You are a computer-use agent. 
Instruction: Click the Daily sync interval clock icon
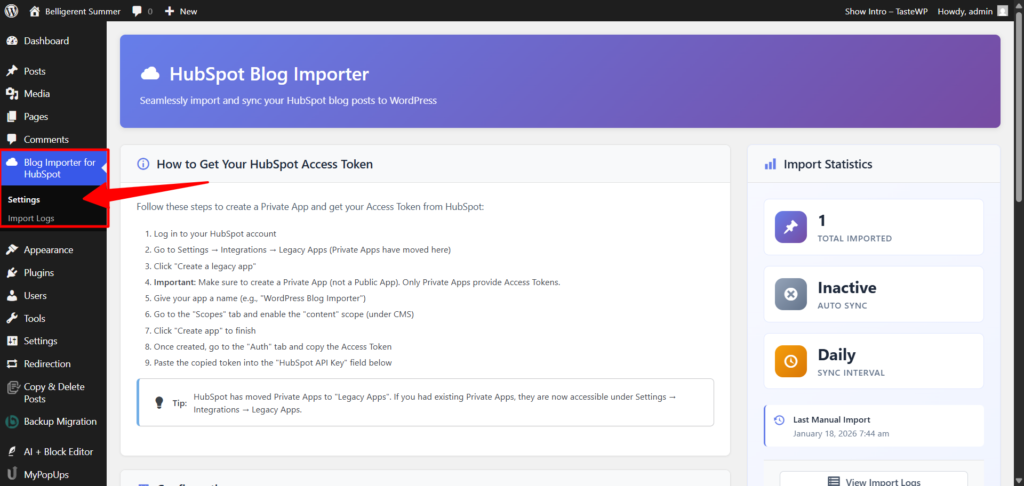(x=790, y=361)
